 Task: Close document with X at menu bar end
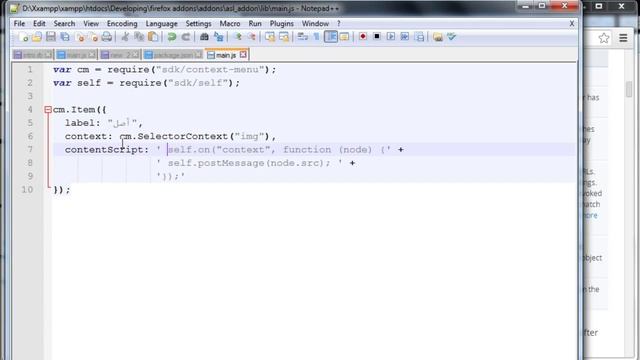(x=572, y=24)
